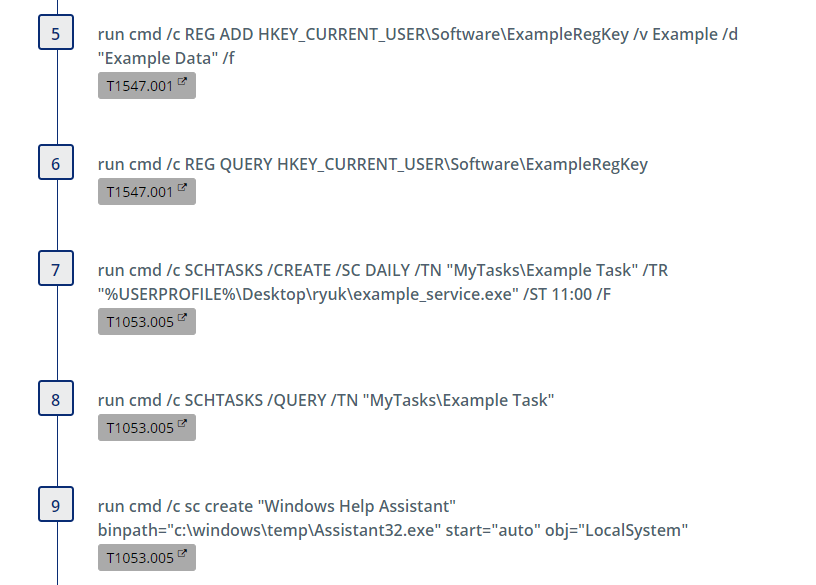816x585 pixels.
Task: Open external-link icon on step 5's T1547.001 tag
Action: (182, 81)
